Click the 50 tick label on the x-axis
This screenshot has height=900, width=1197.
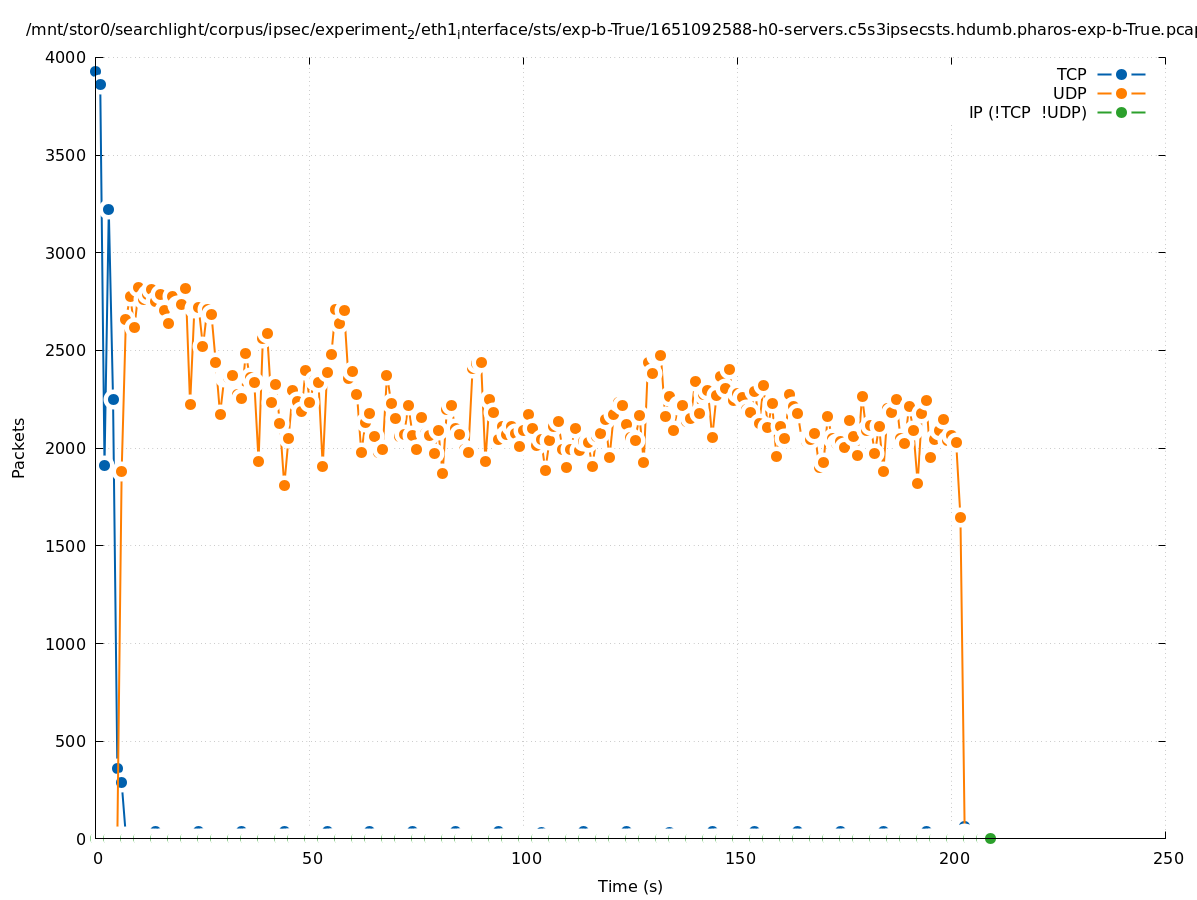310,858
